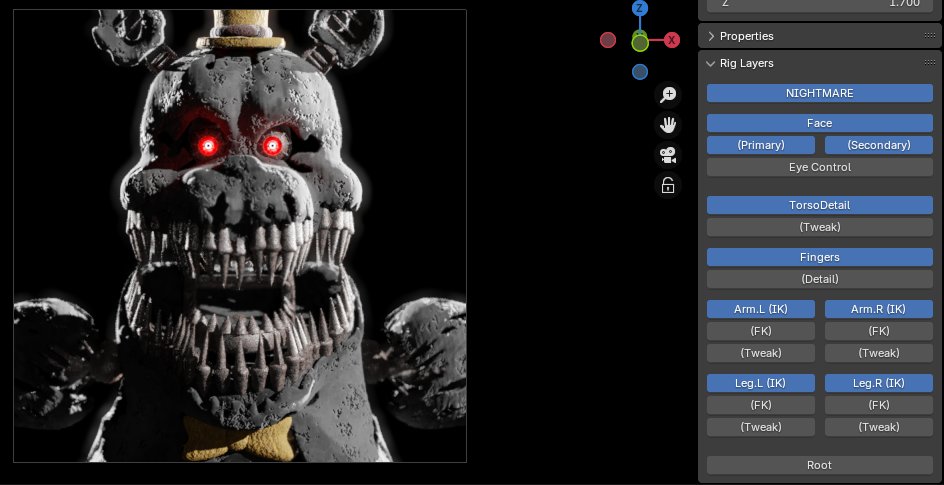This screenshot has width=944, height=485.
Task: Toggle the Face (Secondary) layer
Action: (878, 145)
